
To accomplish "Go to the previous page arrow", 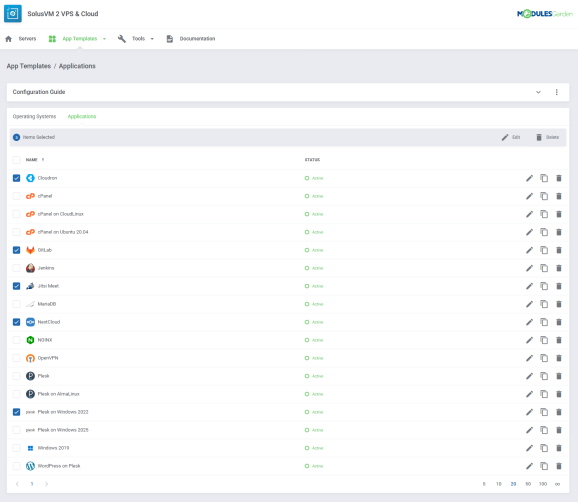I will coord(17,484).
